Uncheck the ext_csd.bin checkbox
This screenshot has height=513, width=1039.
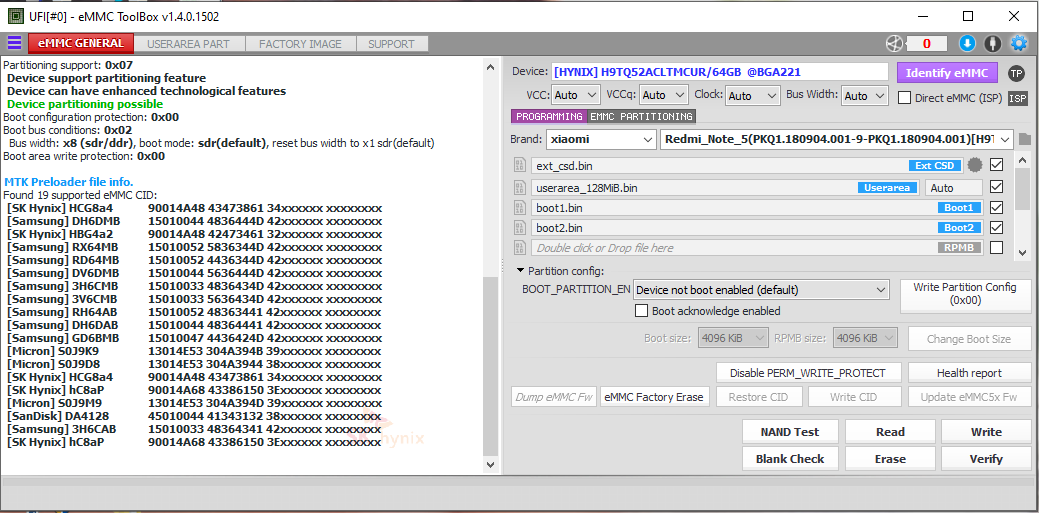(997, 164)
